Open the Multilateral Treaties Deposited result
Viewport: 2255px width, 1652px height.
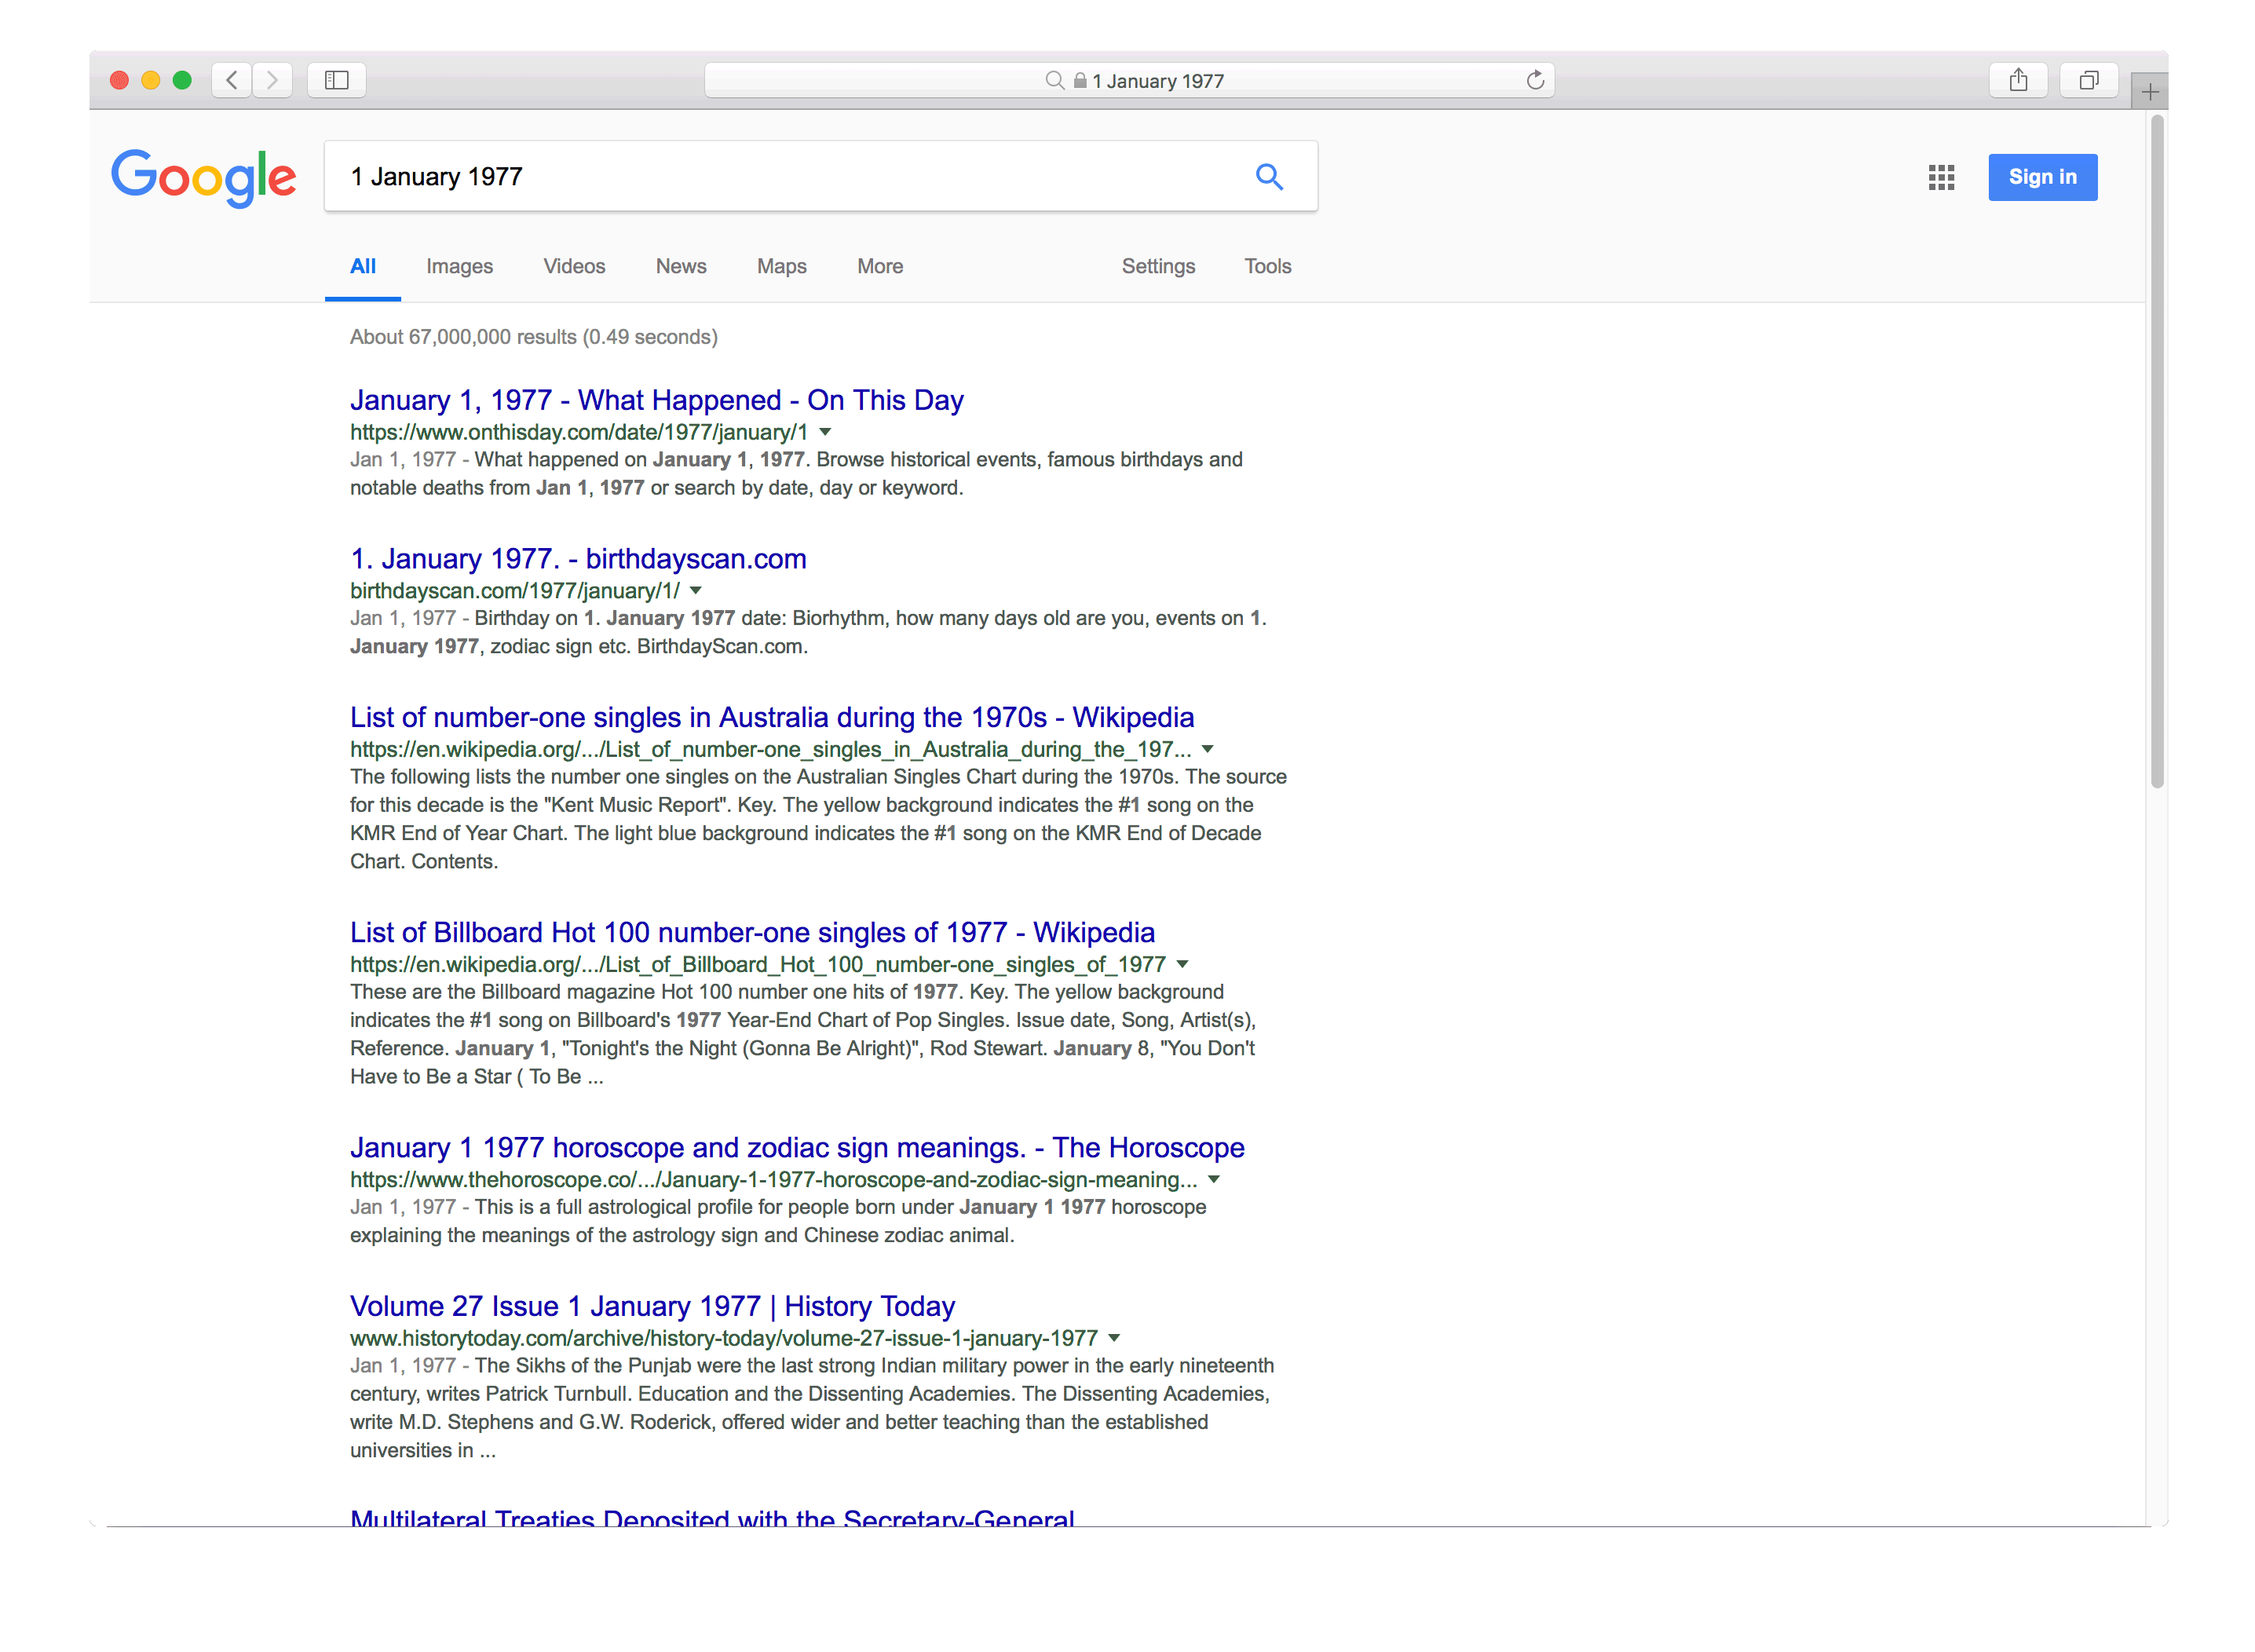point(712,1516)
